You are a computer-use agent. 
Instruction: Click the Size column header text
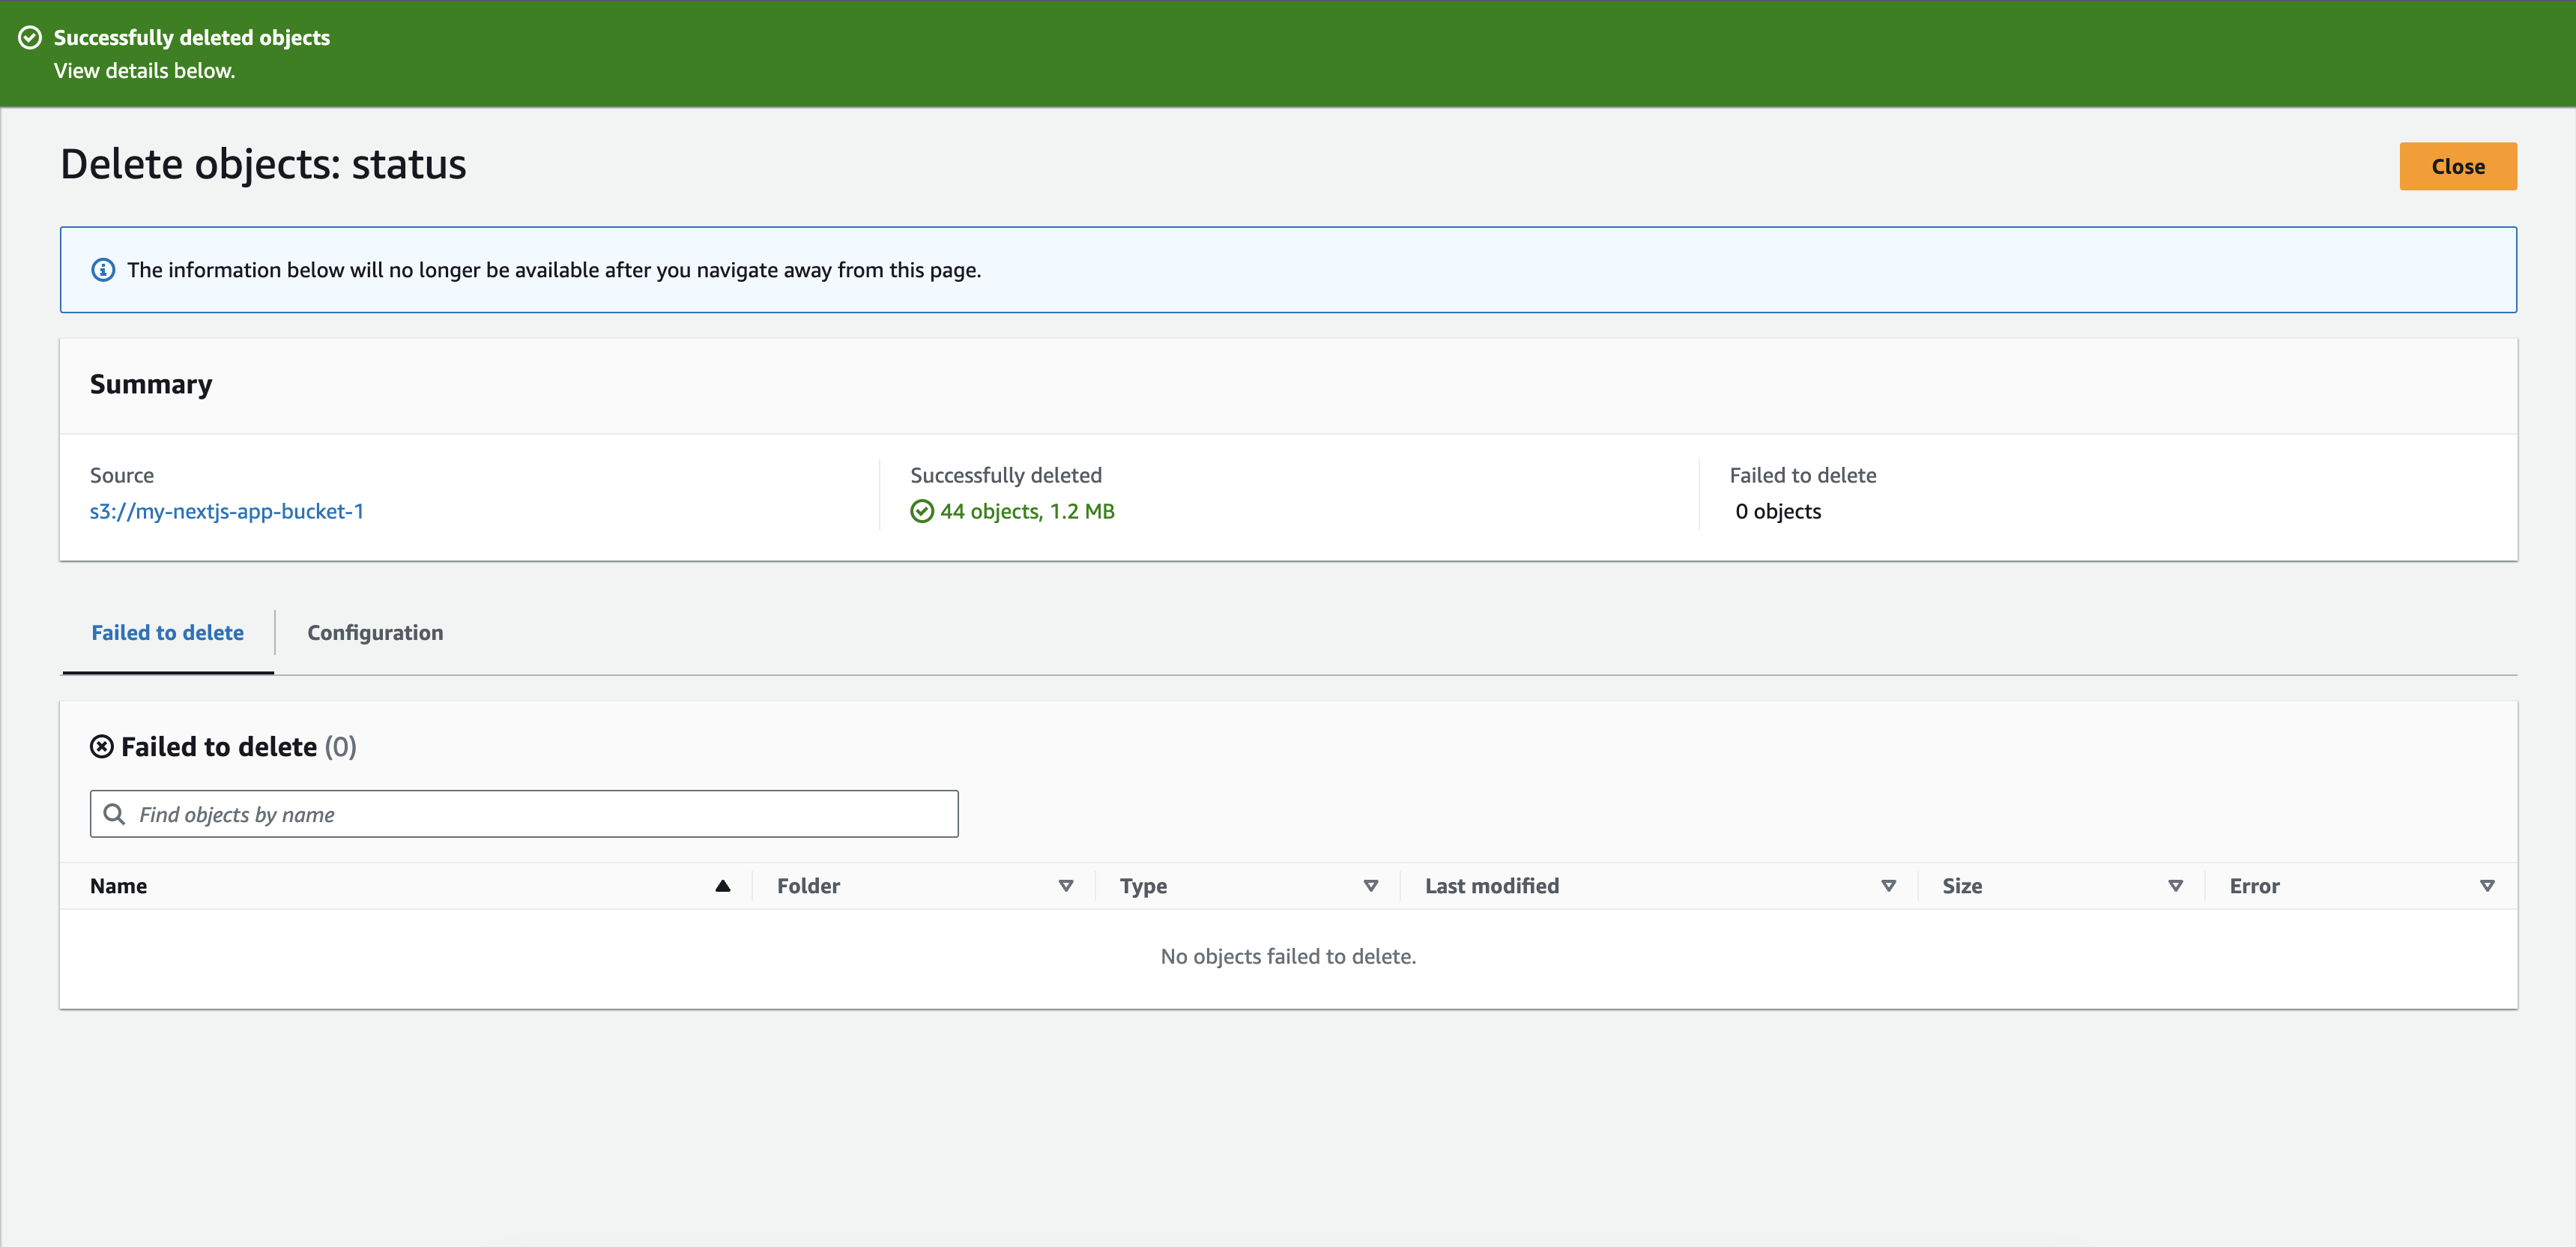tap(1962, 886)
